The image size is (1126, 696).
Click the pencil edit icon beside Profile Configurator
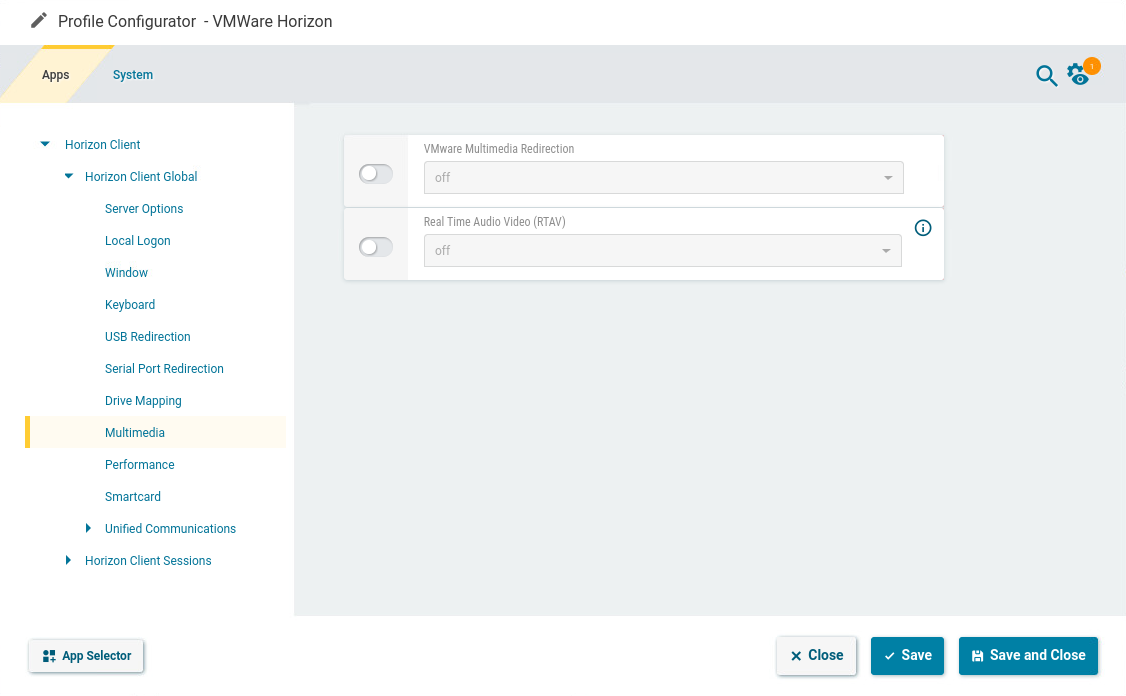(39, 20)
